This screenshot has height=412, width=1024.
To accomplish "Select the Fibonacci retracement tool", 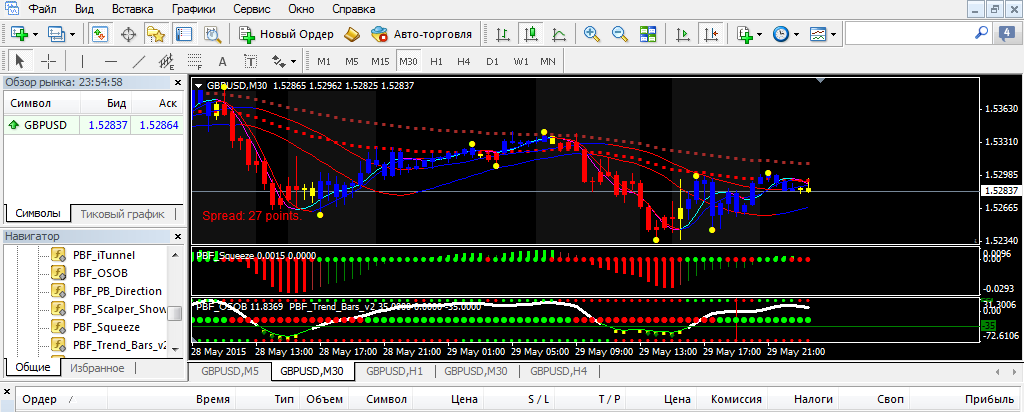I will click(195, 61).
